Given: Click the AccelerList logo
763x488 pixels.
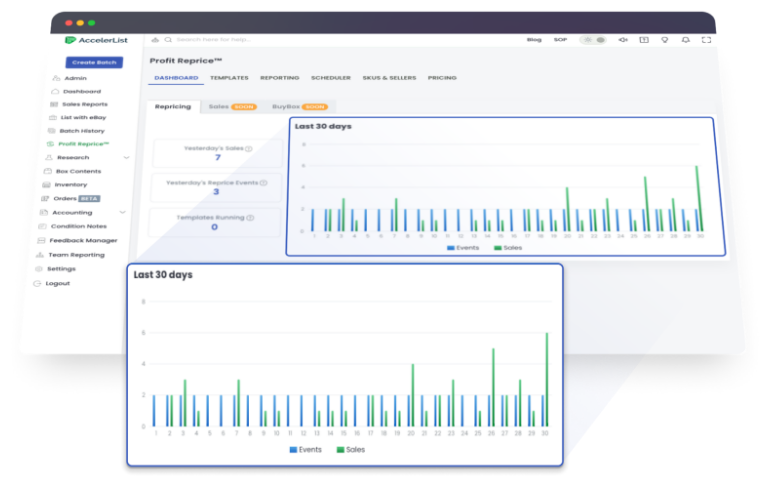Looking at the screenshot, I should (96, 40).
